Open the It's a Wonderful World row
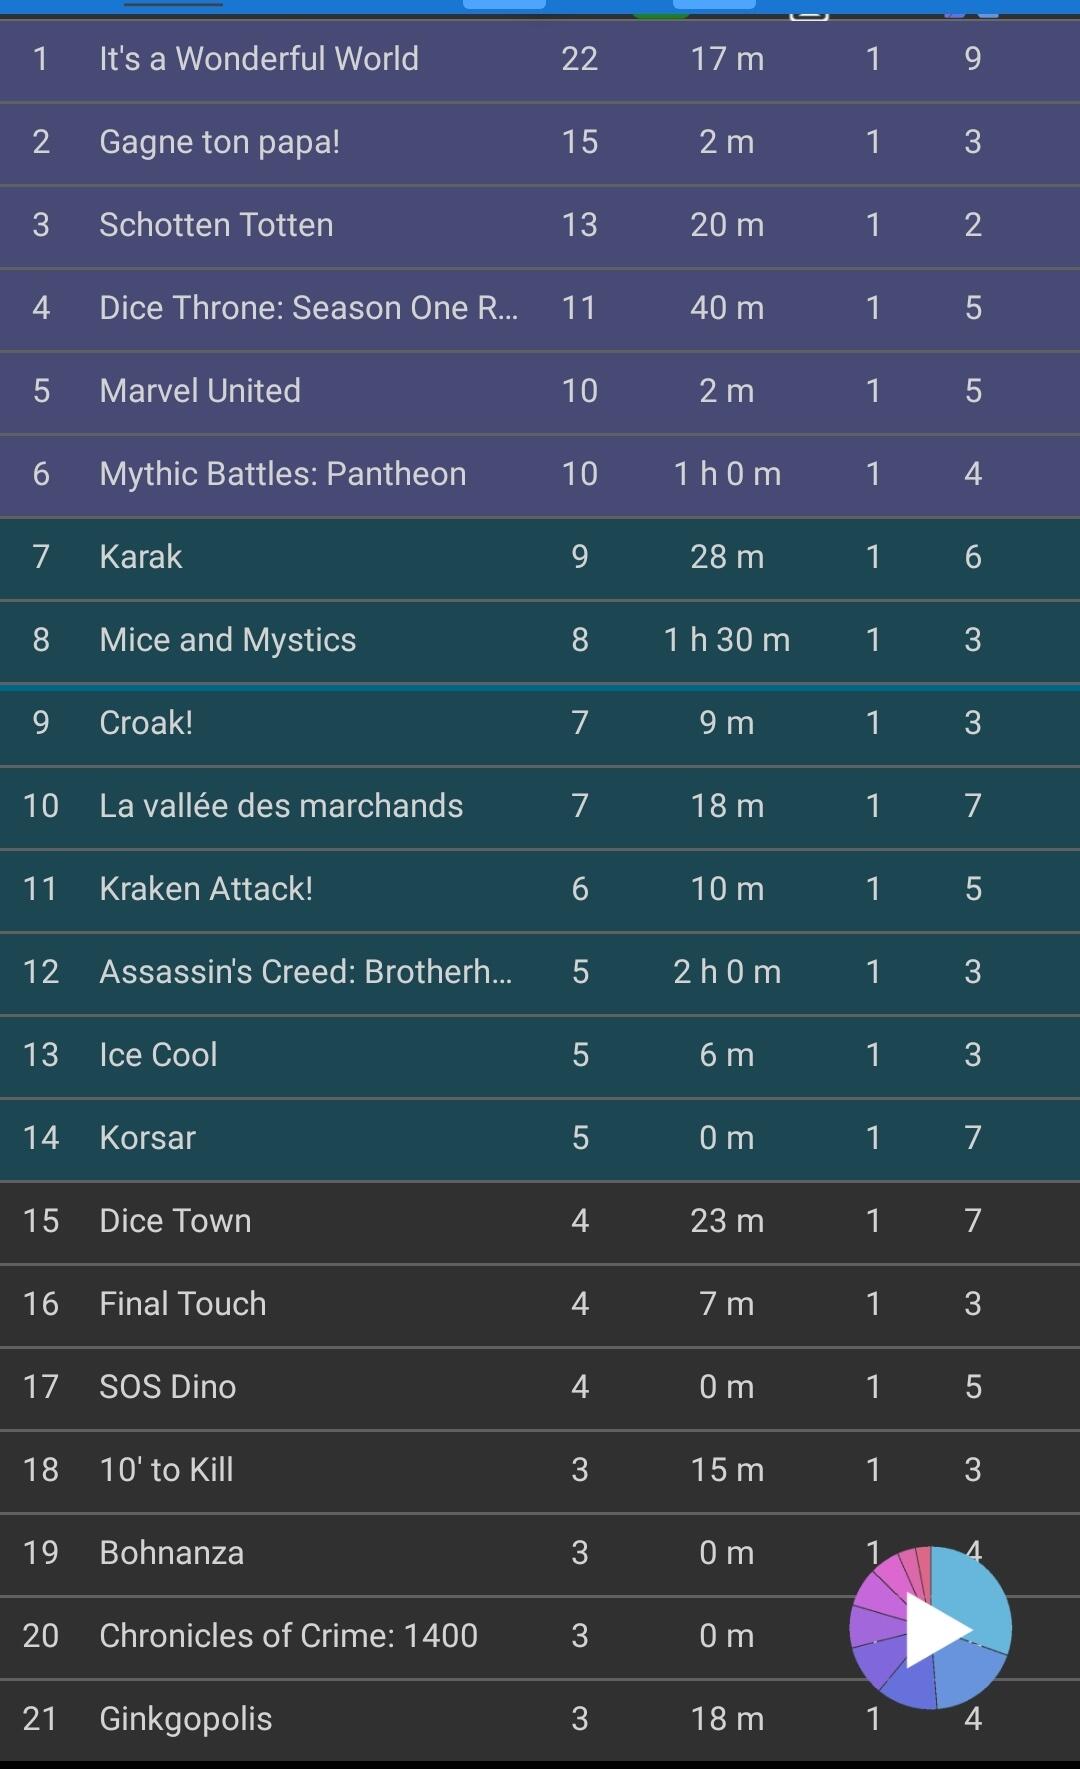This screenshot has height=1769, width=1080. click(x=540, y=60)
